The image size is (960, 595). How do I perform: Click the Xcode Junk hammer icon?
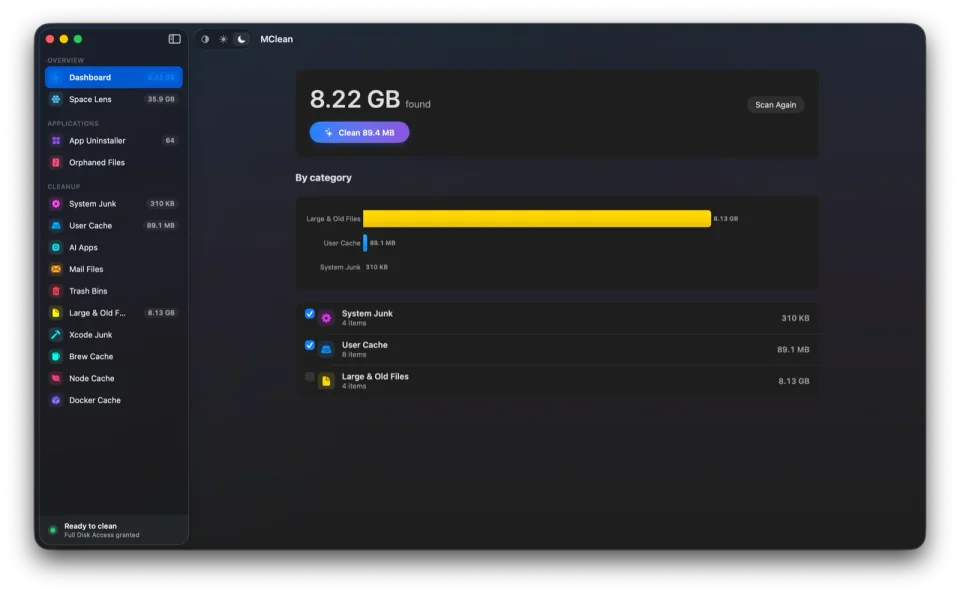click(56, 334)
